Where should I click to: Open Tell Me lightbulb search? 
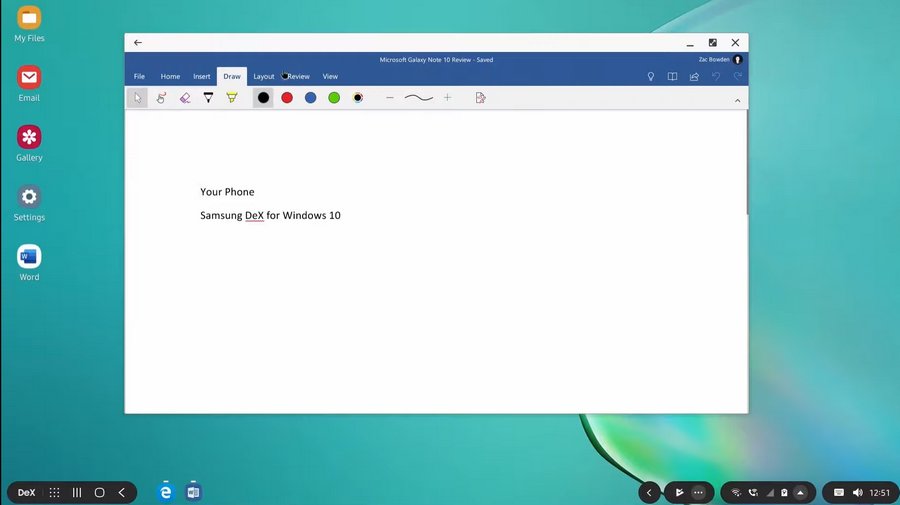click(x=650, y=76)
